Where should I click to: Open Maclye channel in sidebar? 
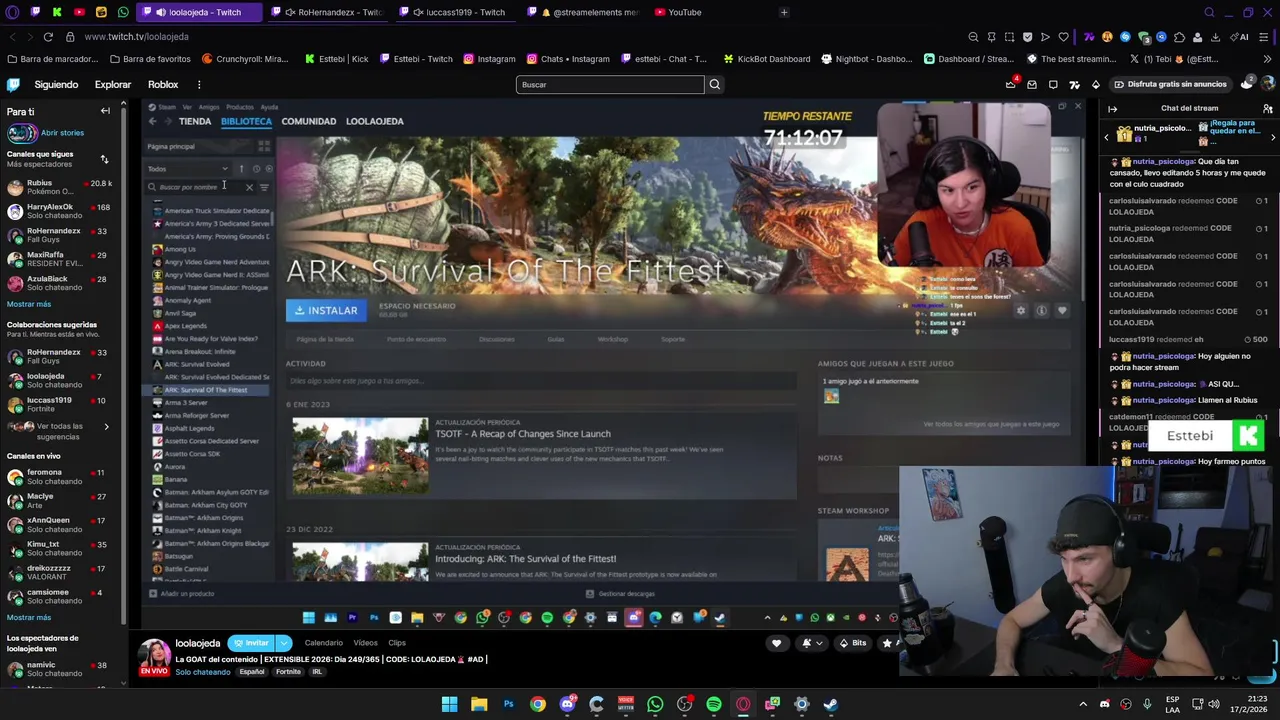click(60, 500)
